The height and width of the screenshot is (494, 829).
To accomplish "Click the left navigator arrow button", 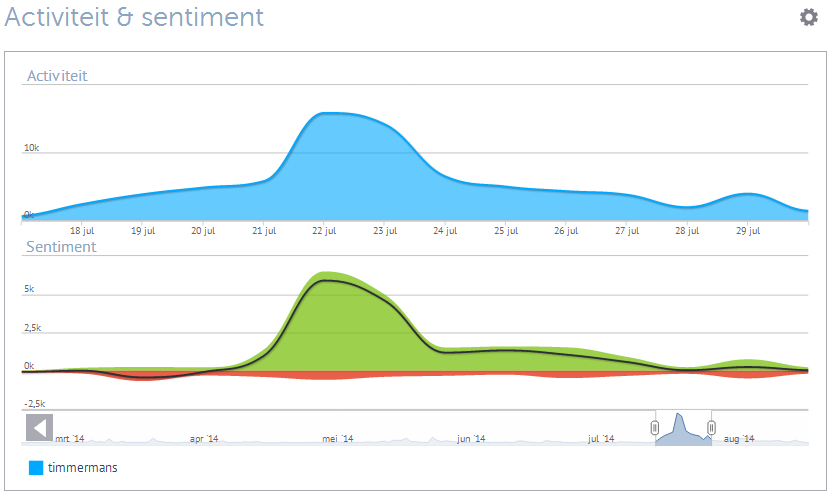I will 40,427.
